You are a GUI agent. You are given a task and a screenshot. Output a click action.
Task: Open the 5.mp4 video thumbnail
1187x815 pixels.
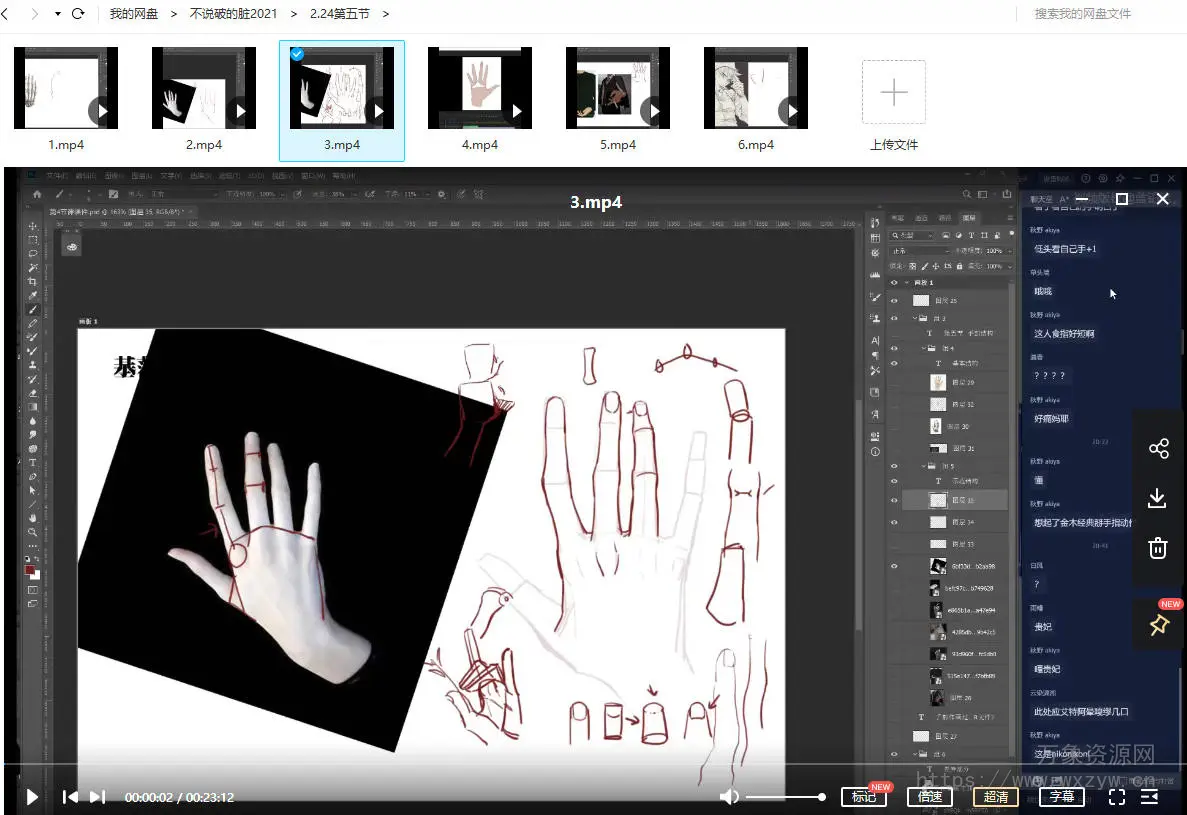click(x=617, y=87)
